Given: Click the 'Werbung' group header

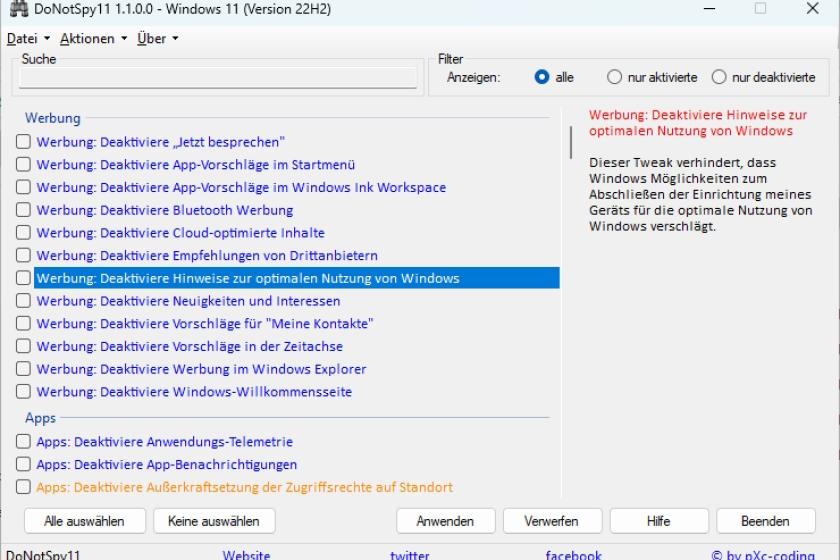Looking at the screenshot, I should pos(52,118).
